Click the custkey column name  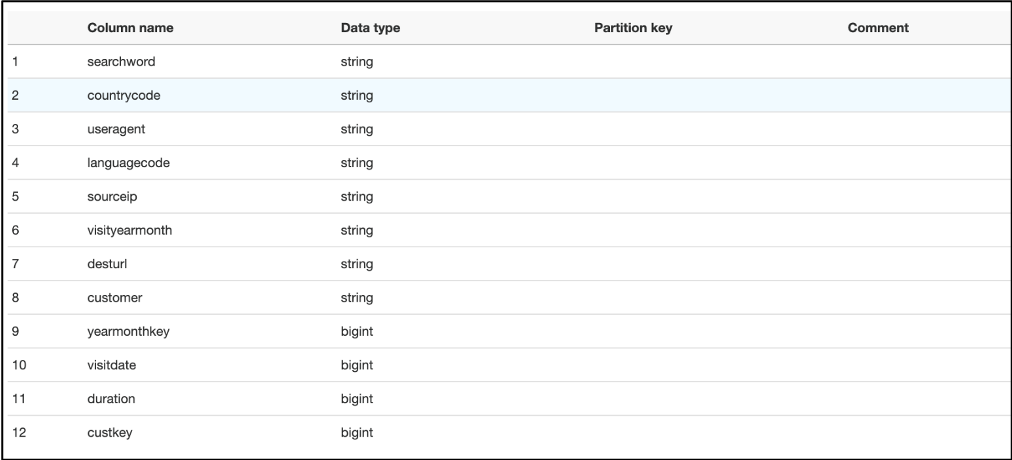pos(110,433)
